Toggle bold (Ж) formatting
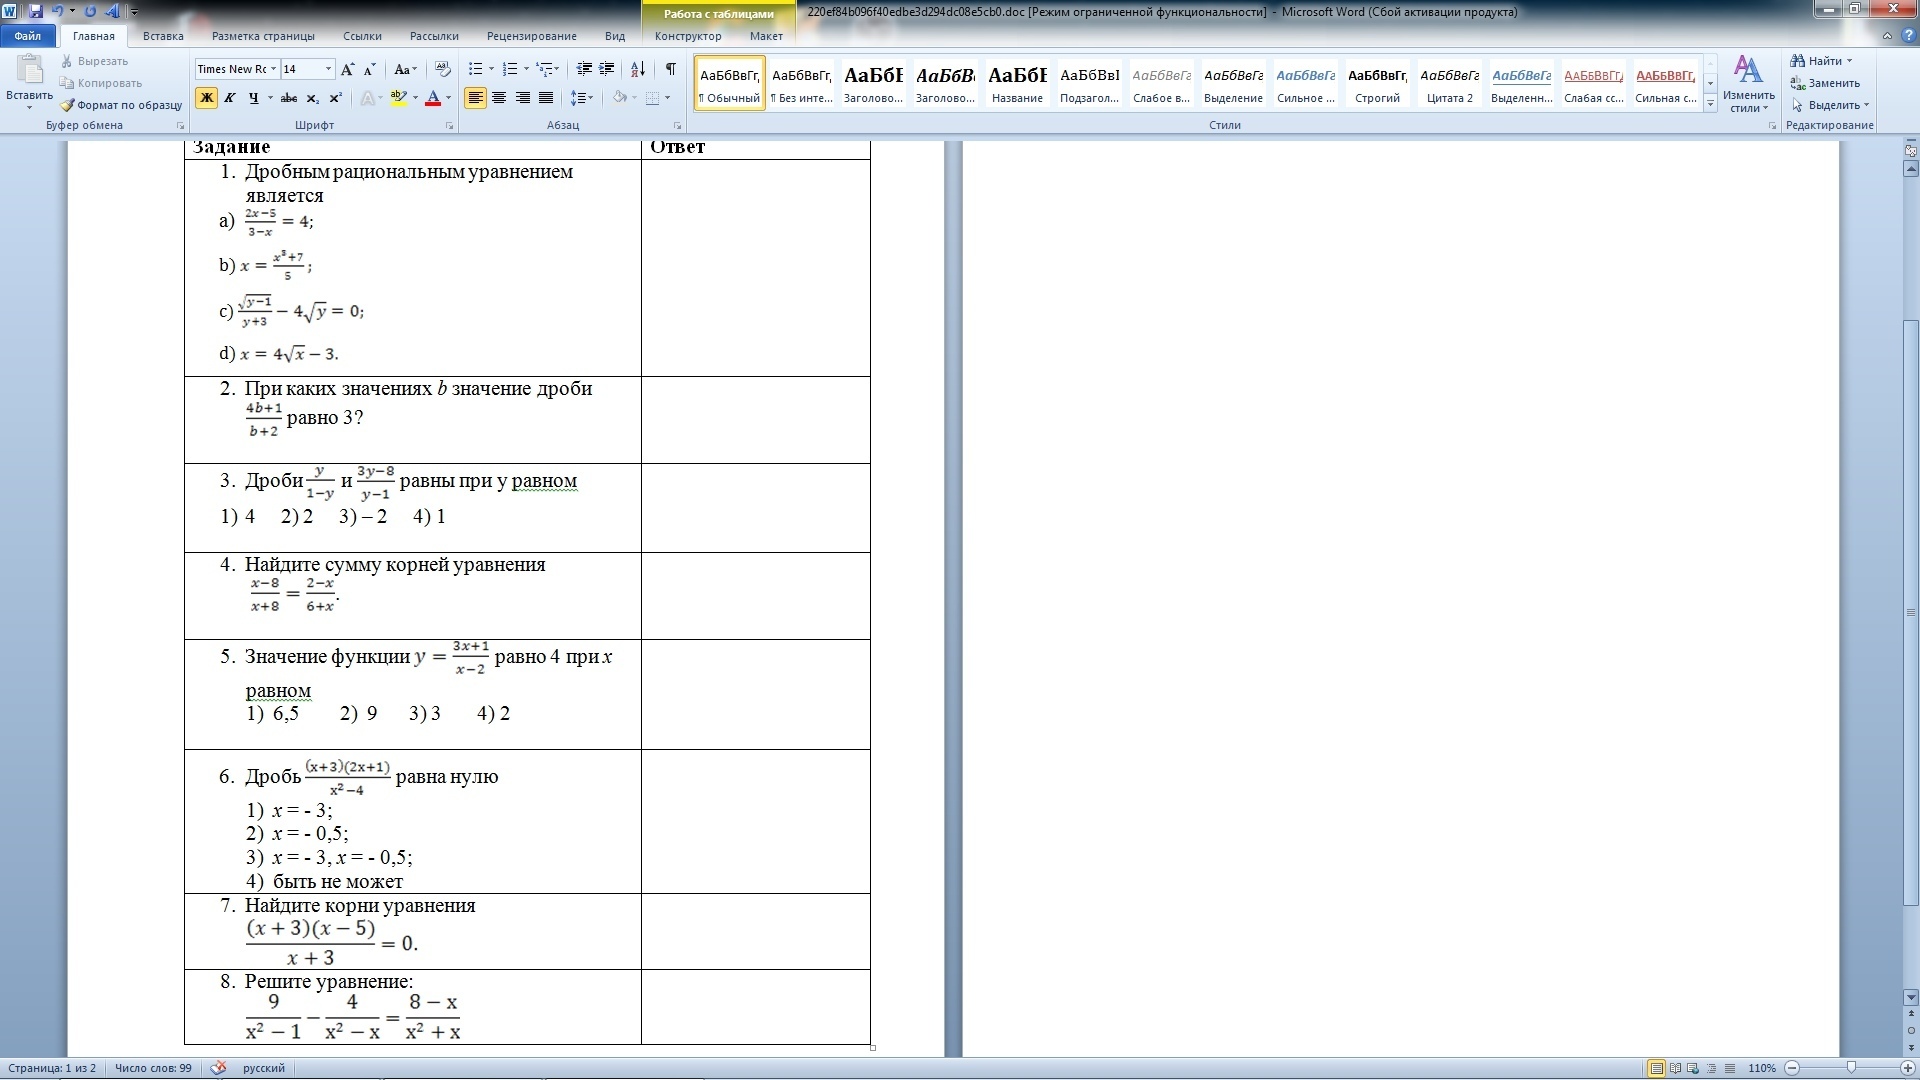This screenshot has height=1080, width=1920. [206, 98]
